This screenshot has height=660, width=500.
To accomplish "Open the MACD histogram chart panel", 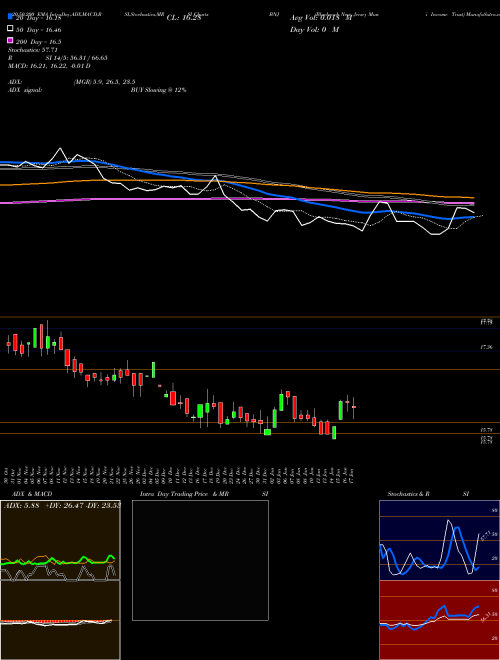I will coord(60,620).
